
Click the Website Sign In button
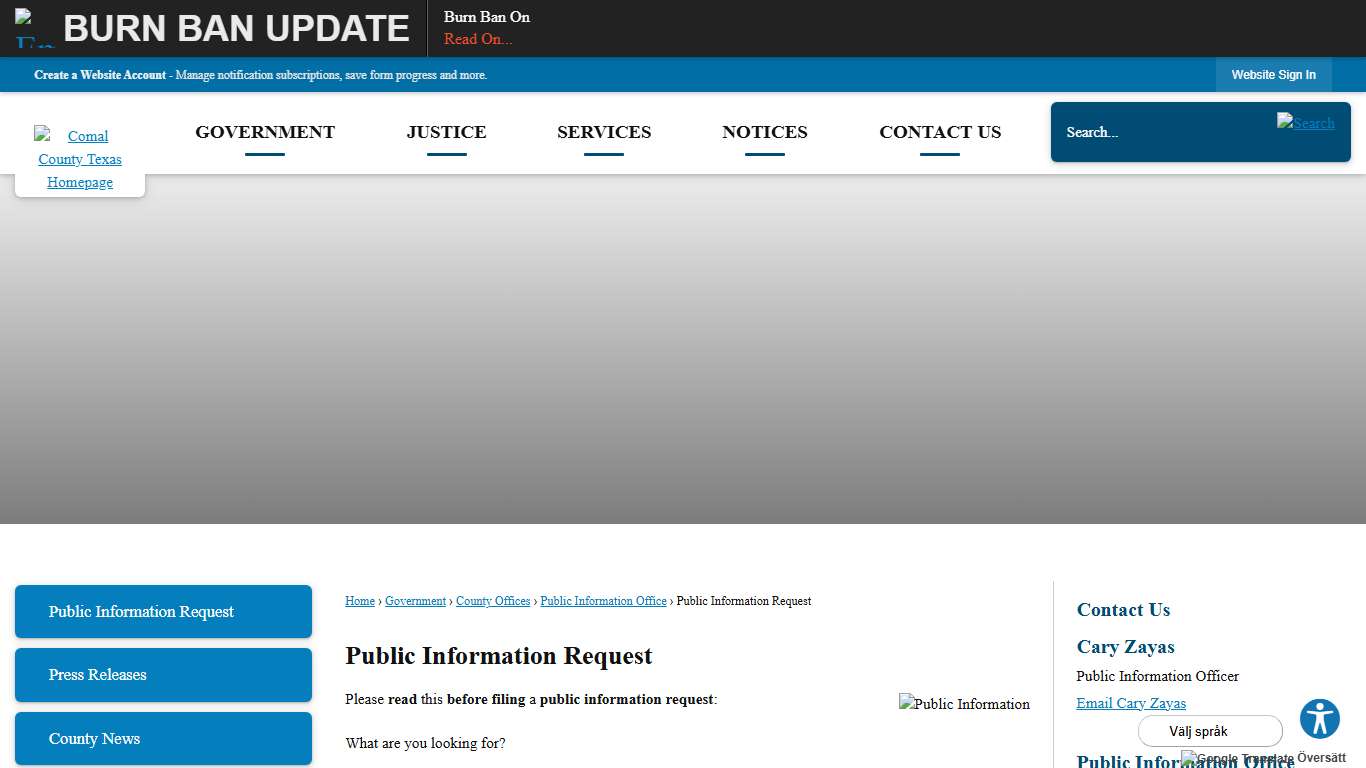coord(1273,74)
